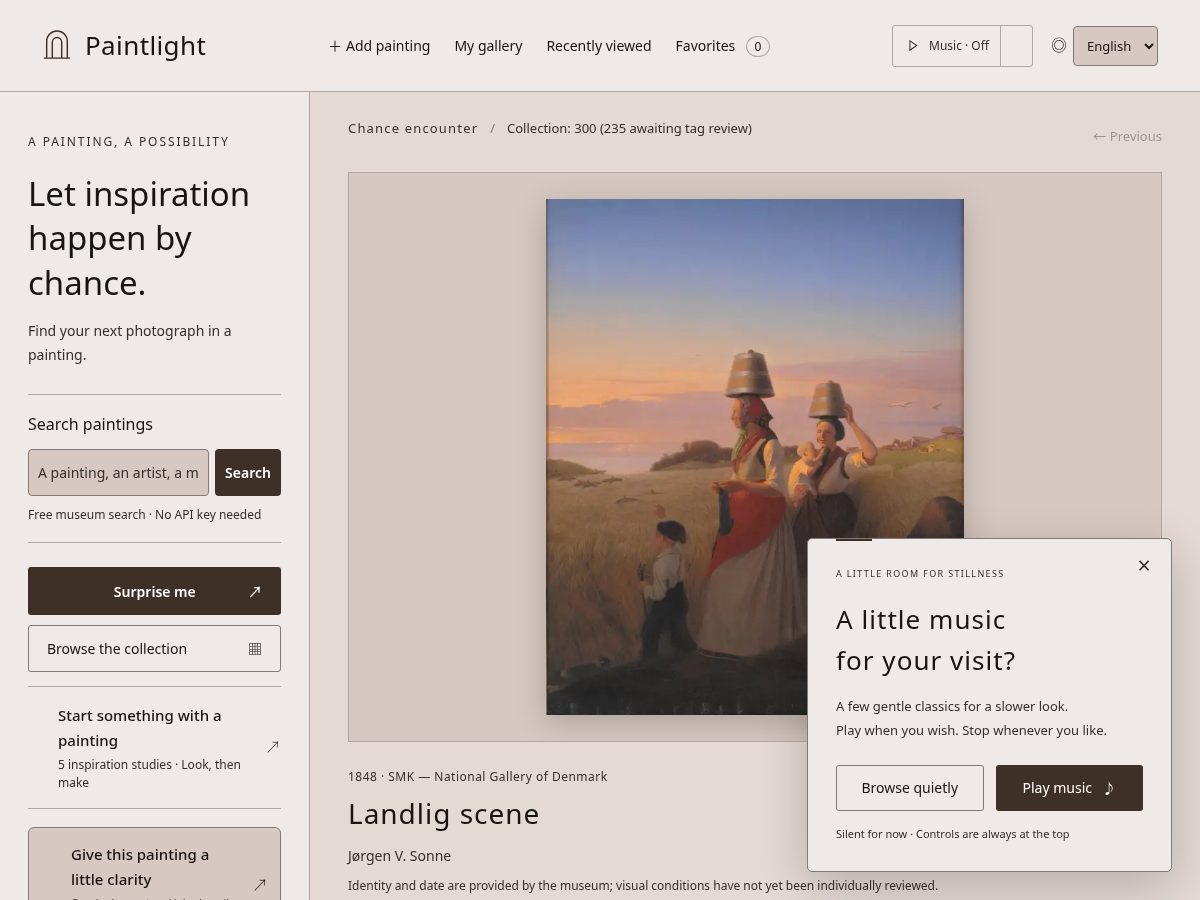Viewport: 1200px width, 900px height.
Task: Click the 'Let inspiration happen by chance.' heading
Action: point(139,238)
